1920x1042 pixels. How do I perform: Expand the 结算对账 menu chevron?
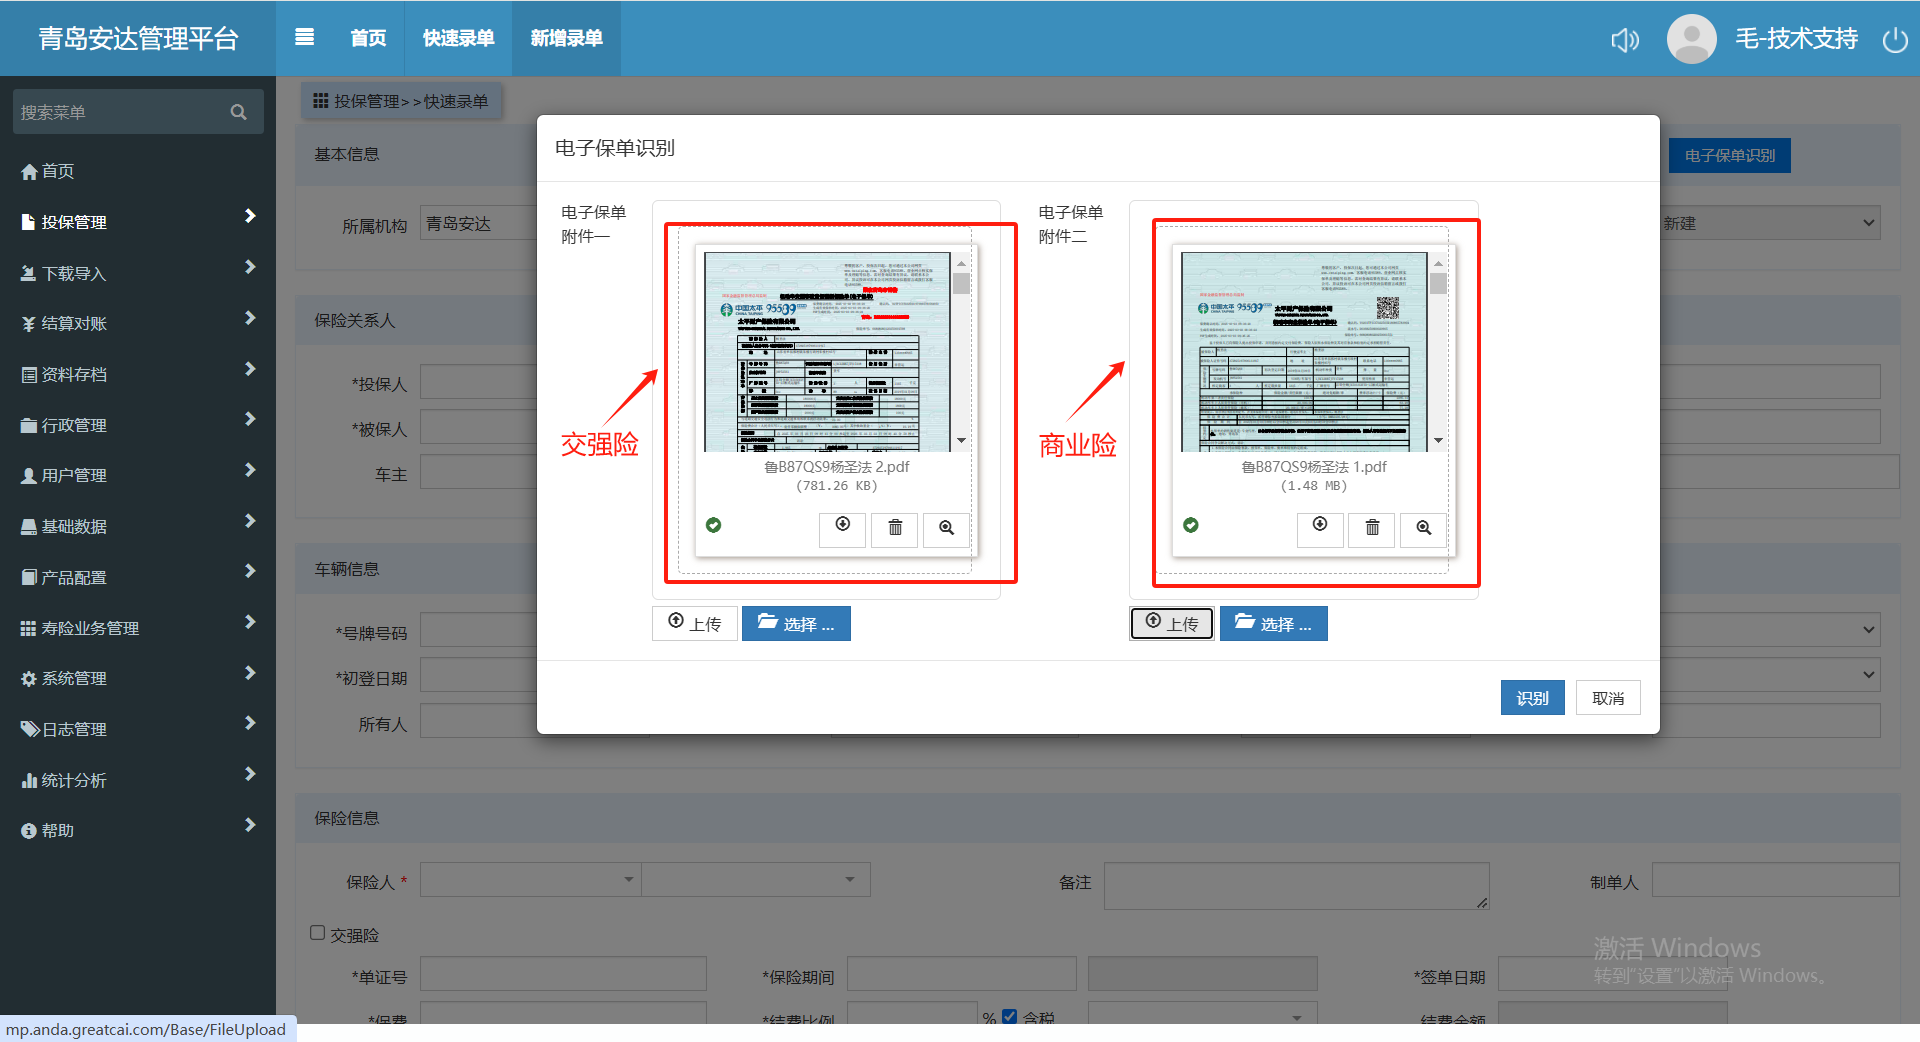click(250, 318)
